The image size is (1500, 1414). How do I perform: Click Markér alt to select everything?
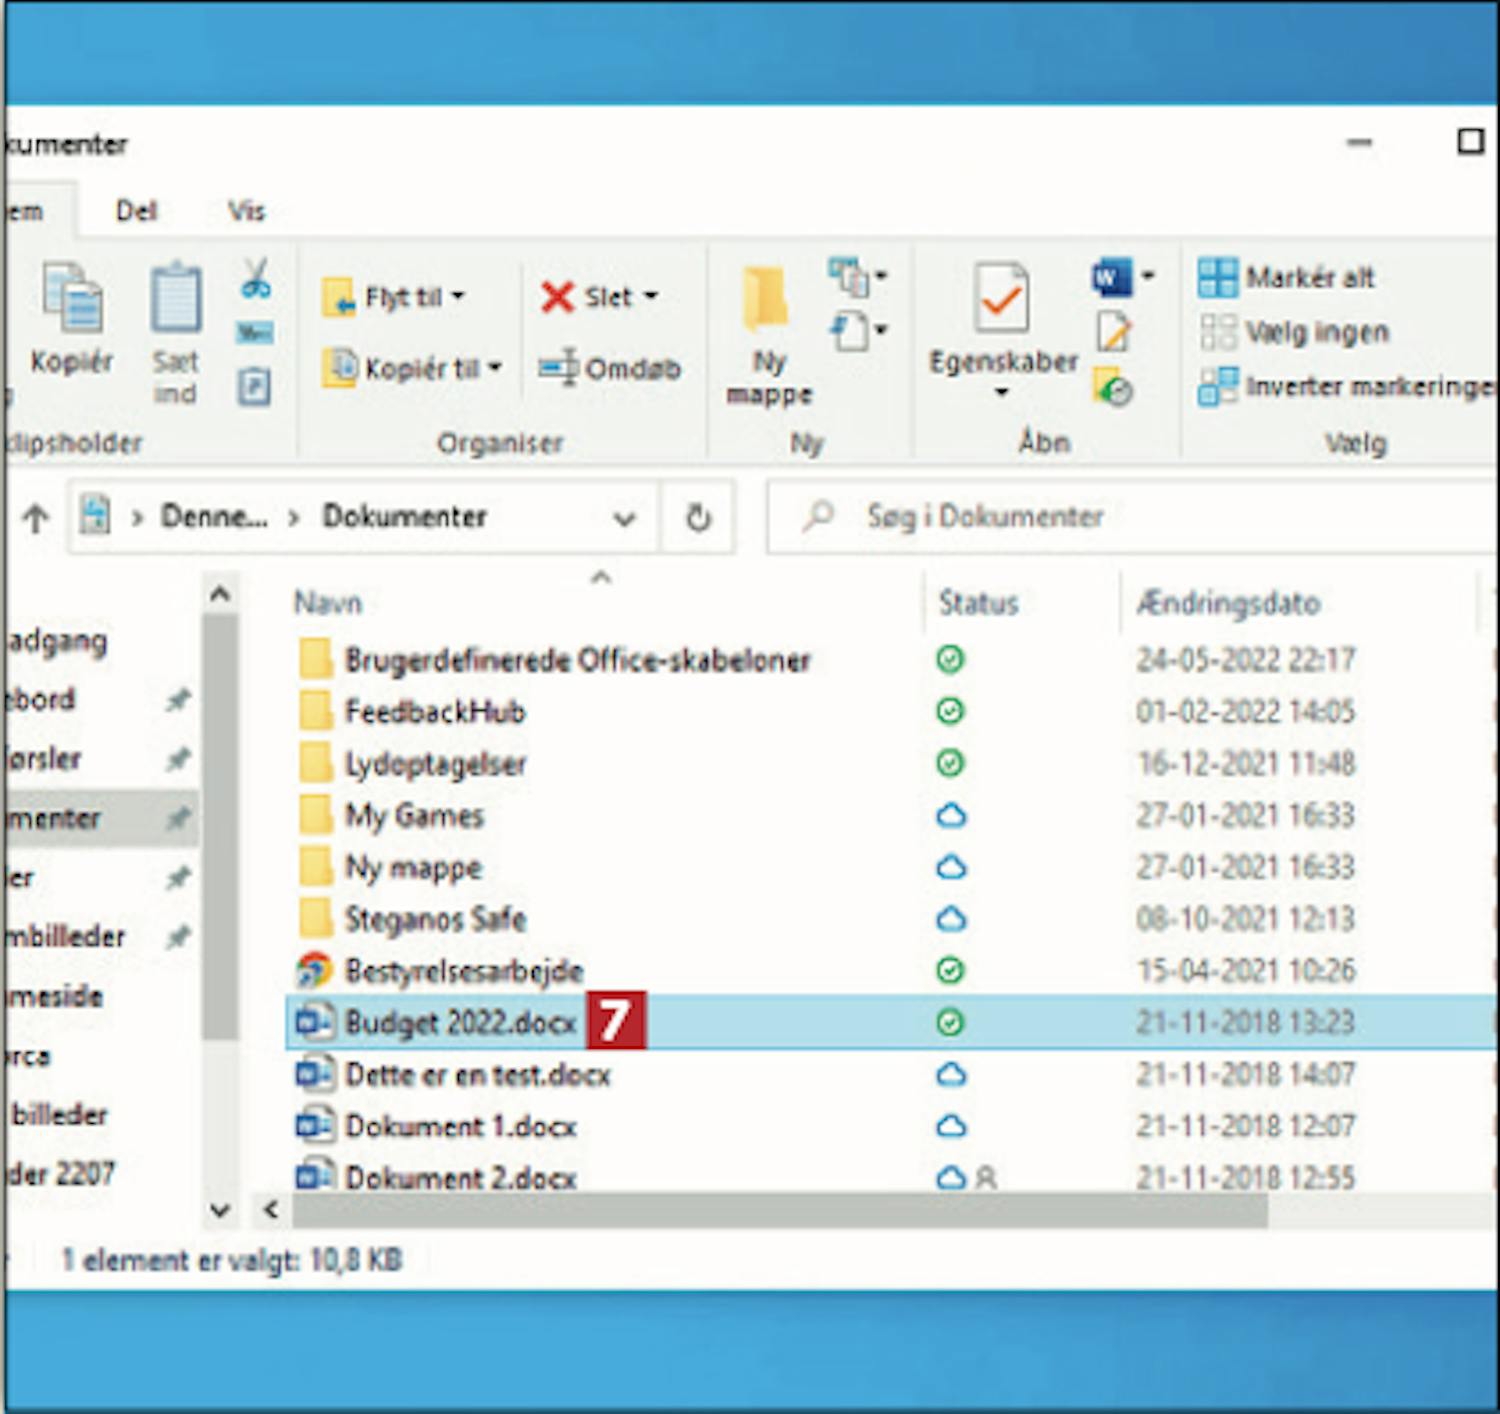click(1287, 277)
